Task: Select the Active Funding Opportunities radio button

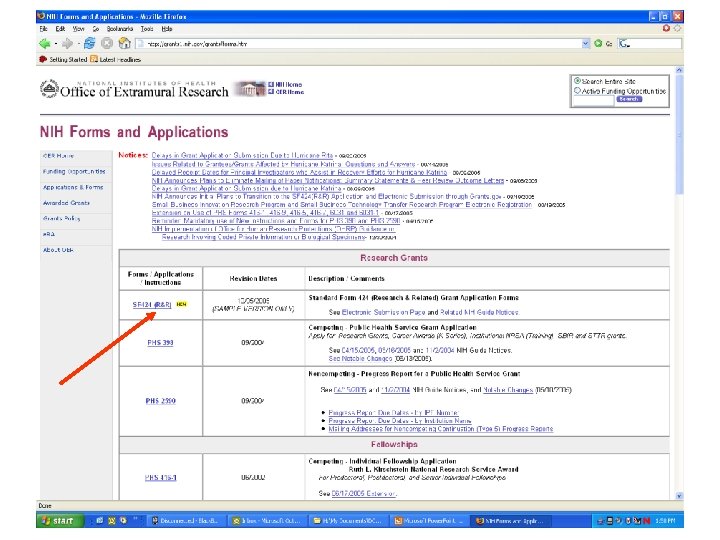Action: click(577, 91)
